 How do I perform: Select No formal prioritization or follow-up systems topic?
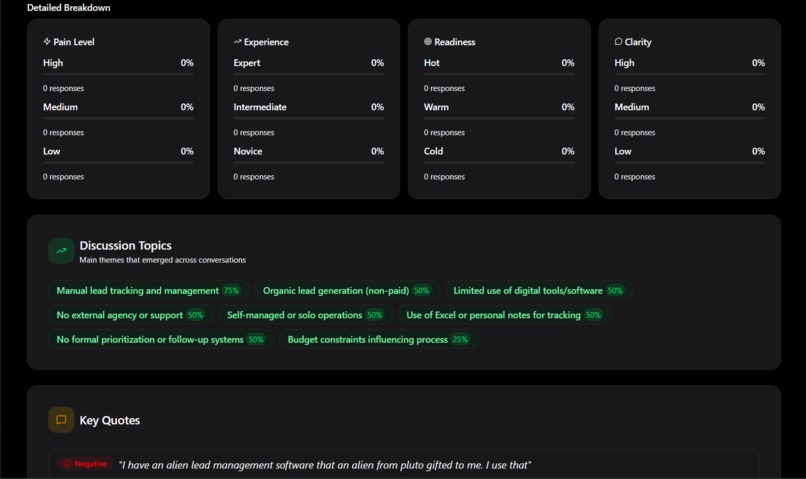(161, 339)
